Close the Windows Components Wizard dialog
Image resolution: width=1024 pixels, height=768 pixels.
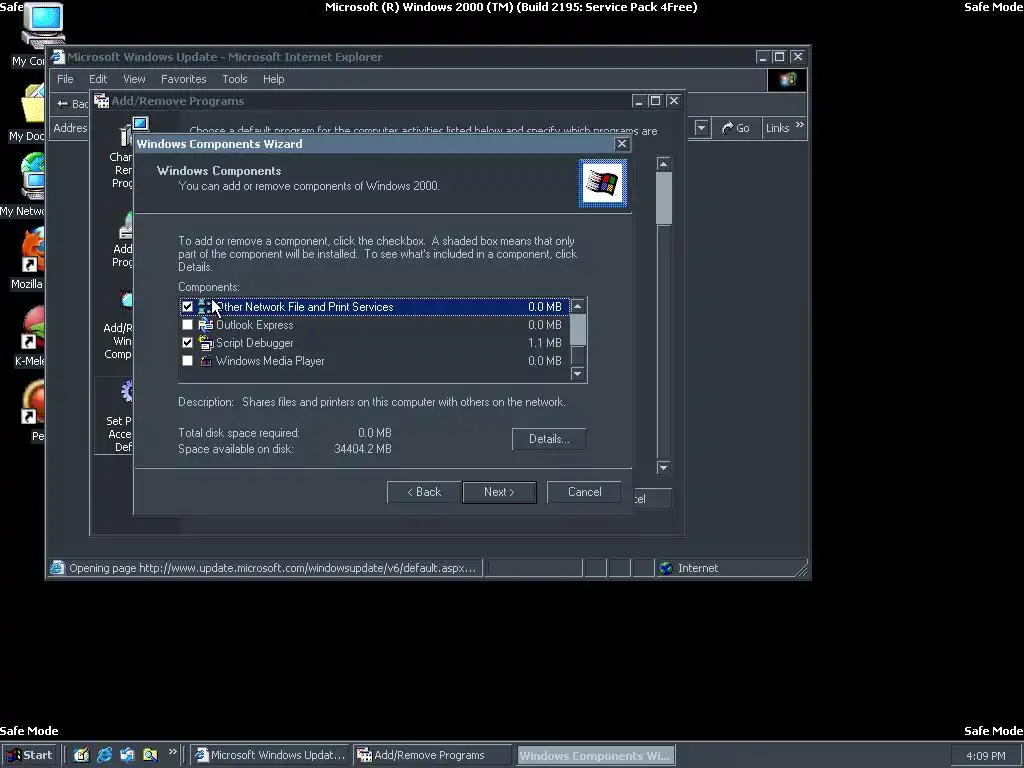coord(622,144)
